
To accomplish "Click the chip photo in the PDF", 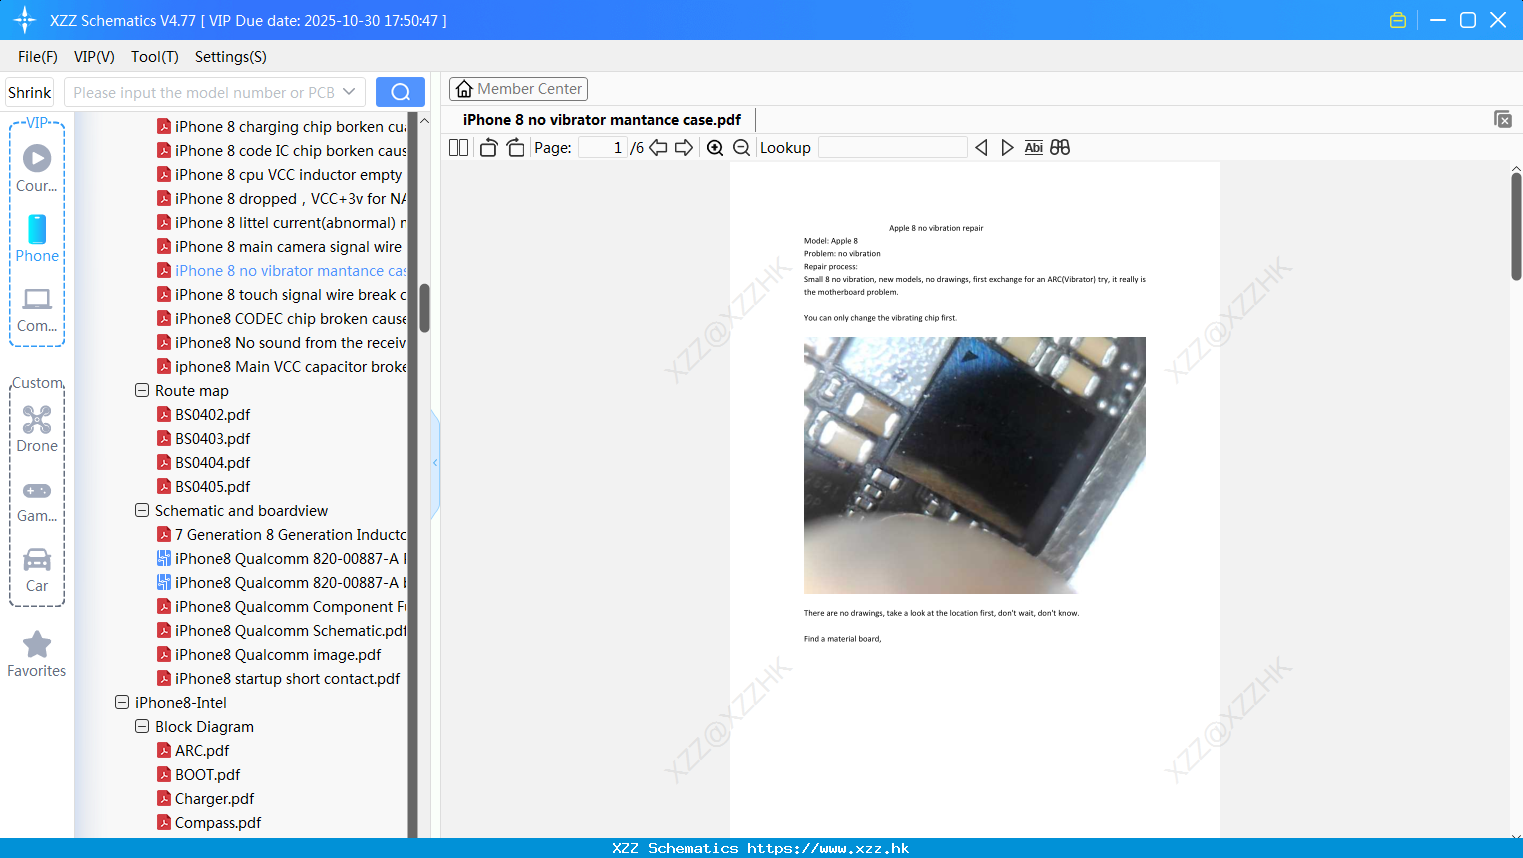I will pyautogui.click(x=975, y=465).
